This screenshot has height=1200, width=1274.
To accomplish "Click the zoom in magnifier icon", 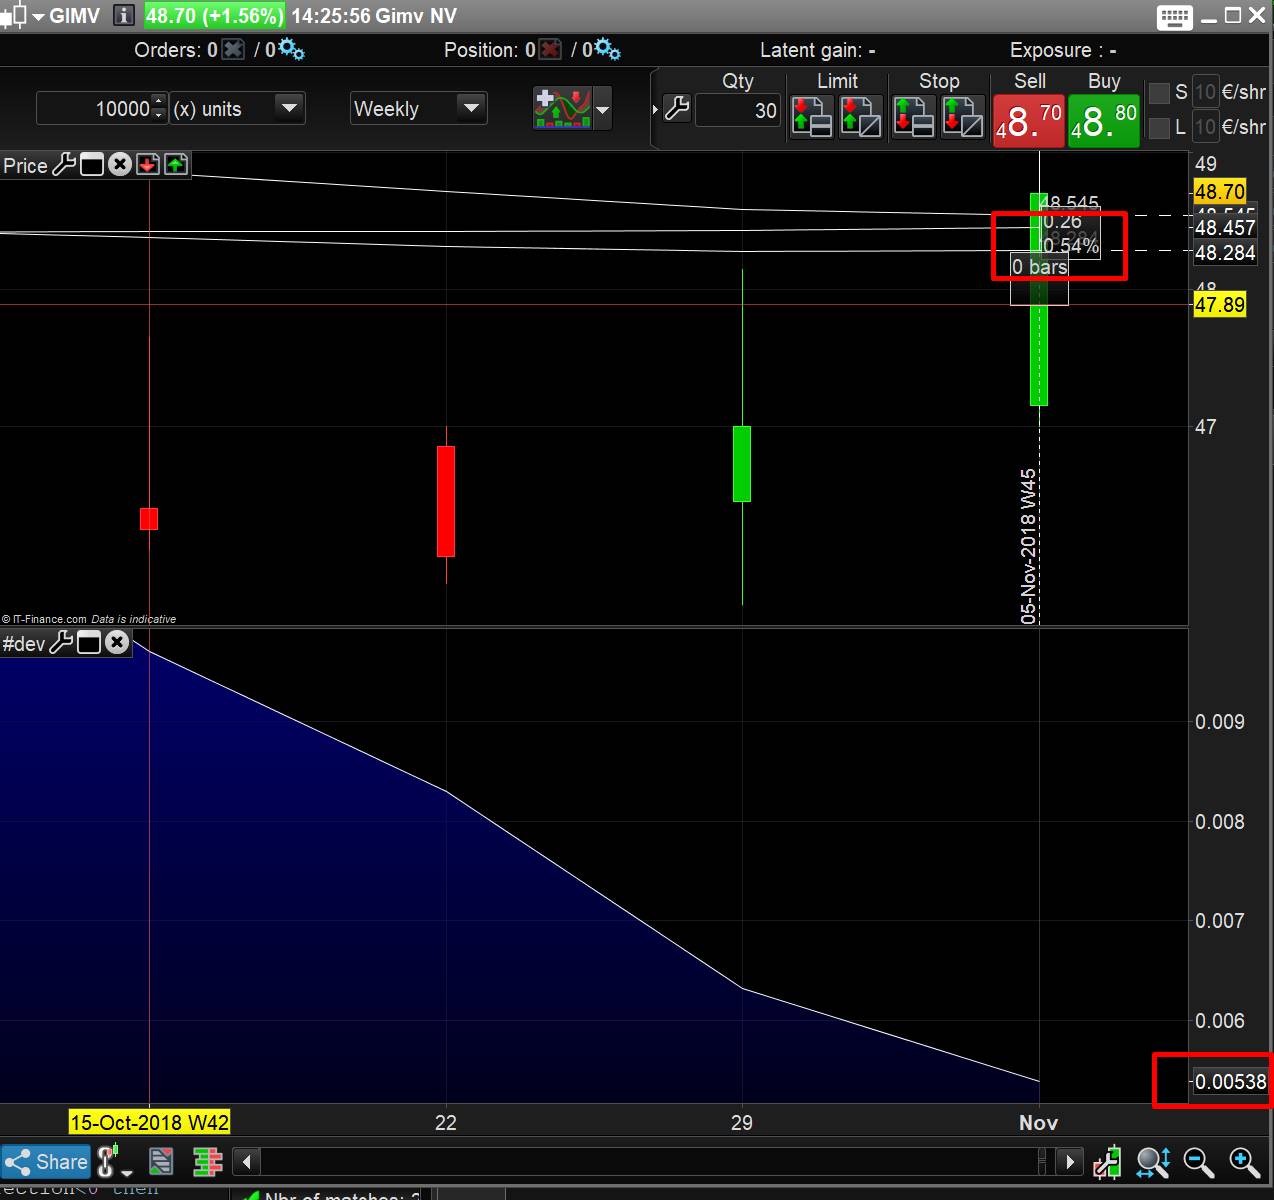I will (x=1245, y=1162).
